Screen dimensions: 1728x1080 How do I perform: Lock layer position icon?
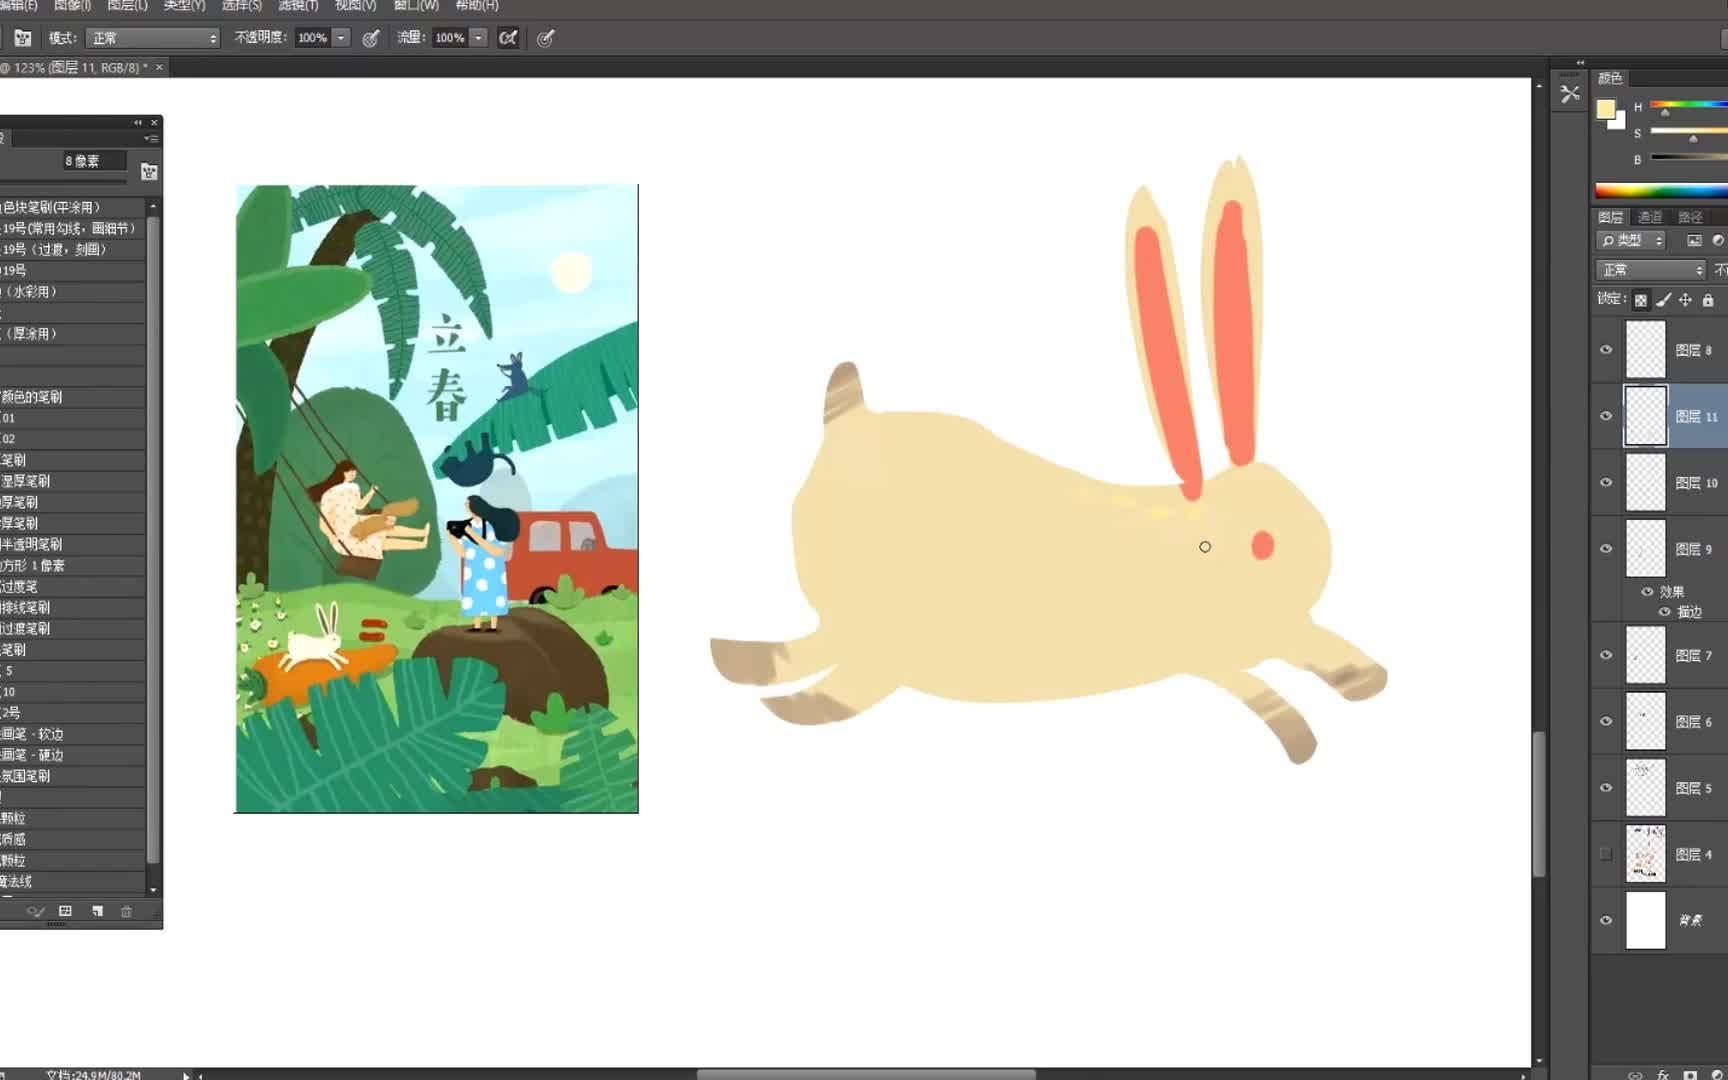[x=1685, y=300]
